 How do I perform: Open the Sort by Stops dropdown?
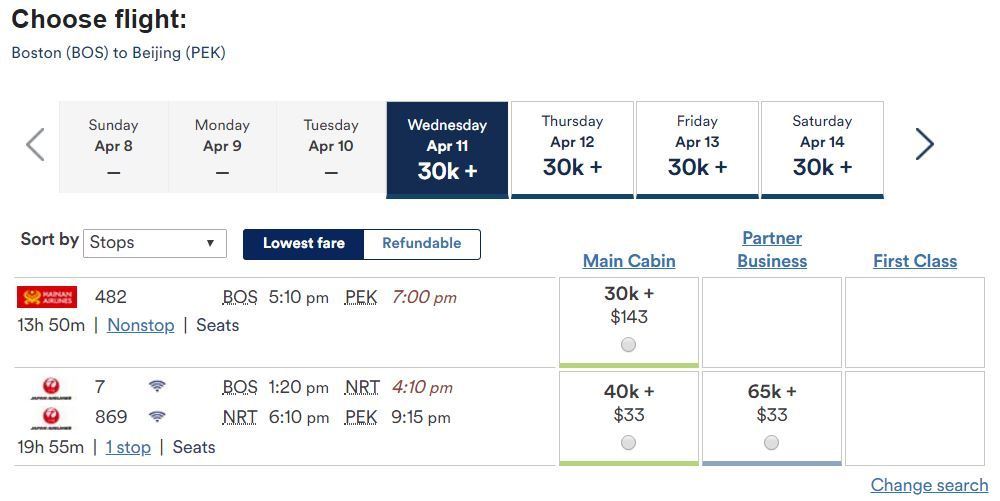pyautogui.click(x=155, y=243)
